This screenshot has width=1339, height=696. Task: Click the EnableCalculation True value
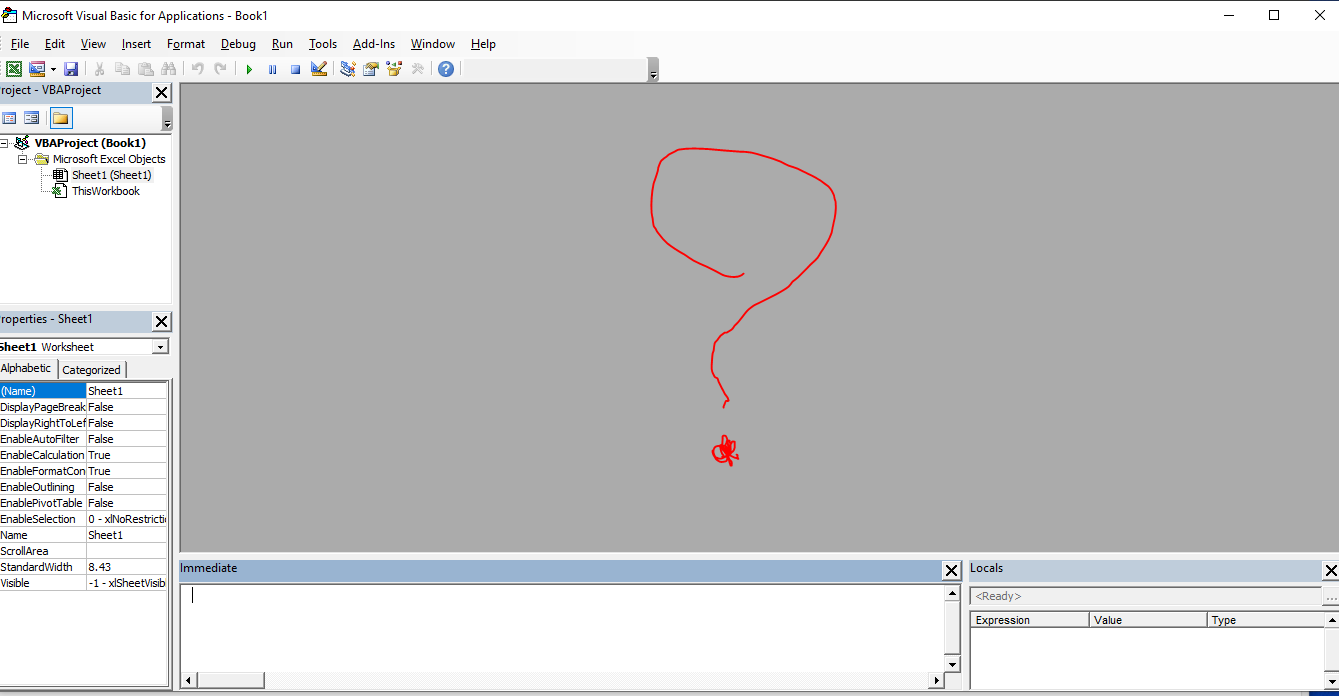tap(126, 455)
